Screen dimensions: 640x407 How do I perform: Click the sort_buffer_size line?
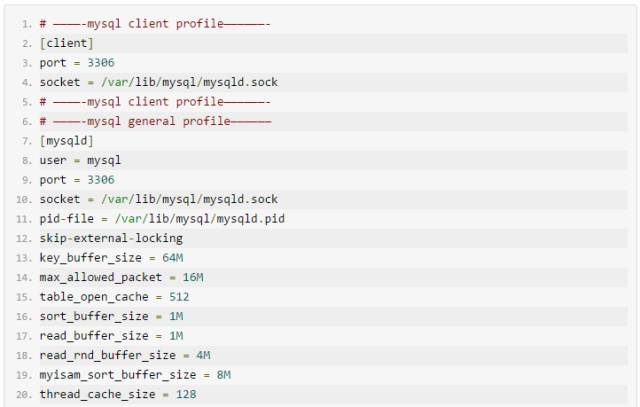[111, 316]
